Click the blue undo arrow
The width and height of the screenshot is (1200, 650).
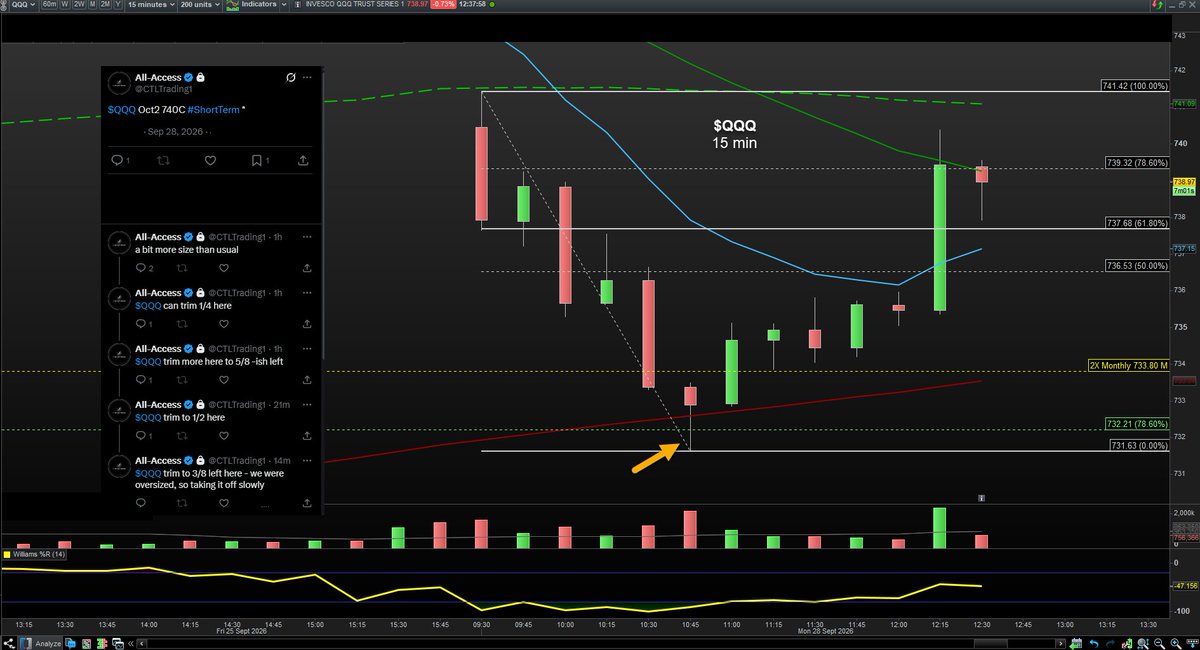(1095, 643)
